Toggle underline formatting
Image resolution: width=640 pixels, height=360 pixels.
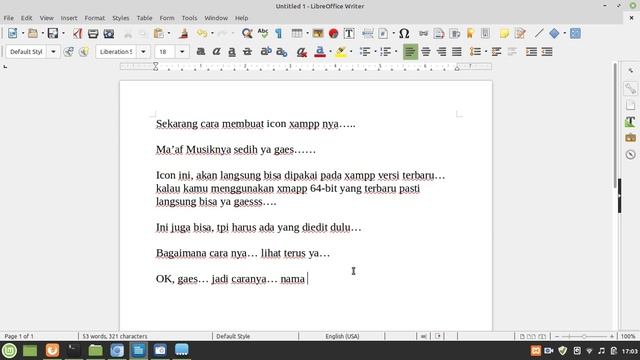point(231,52)
